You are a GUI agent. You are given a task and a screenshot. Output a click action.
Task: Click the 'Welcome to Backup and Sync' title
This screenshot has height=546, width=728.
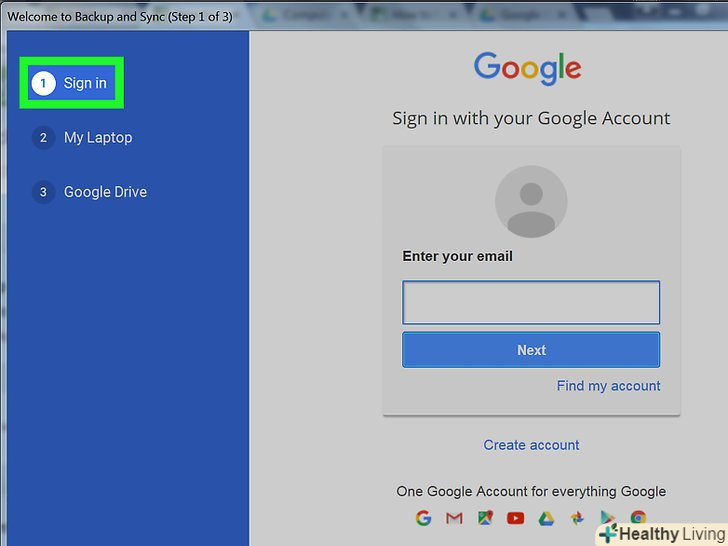pos(120,17)
